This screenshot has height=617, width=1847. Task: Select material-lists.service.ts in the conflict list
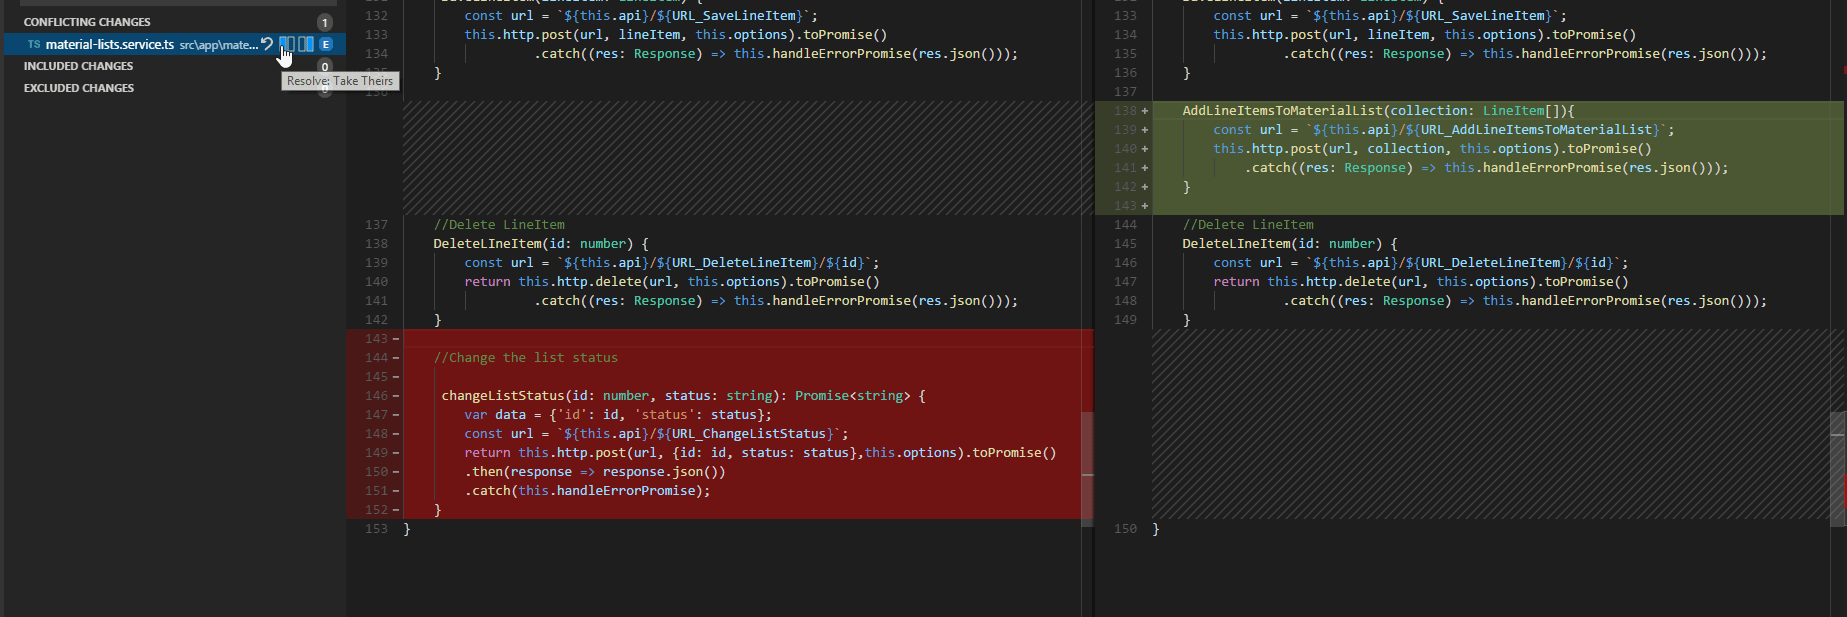[x=110, y=44]
